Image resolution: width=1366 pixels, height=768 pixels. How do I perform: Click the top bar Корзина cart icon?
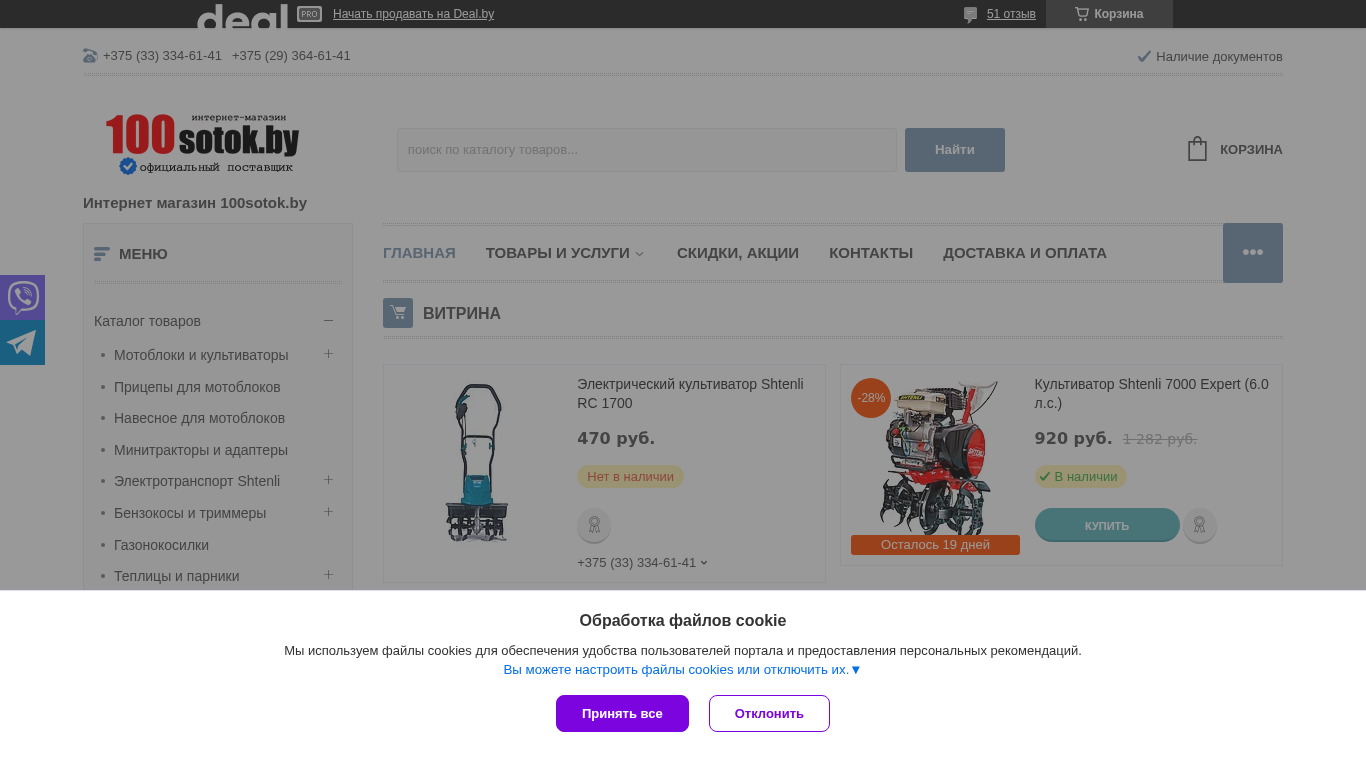(x=1081, y=14)
